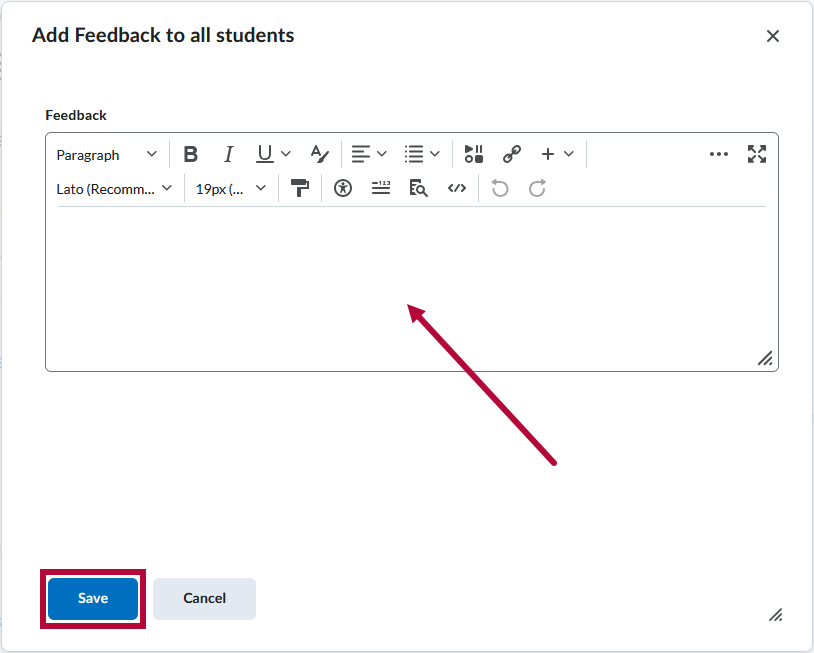Open the Paragraph format dropdown
The width and height of the screenshot is (814, 653).
(x=106, y=155)
